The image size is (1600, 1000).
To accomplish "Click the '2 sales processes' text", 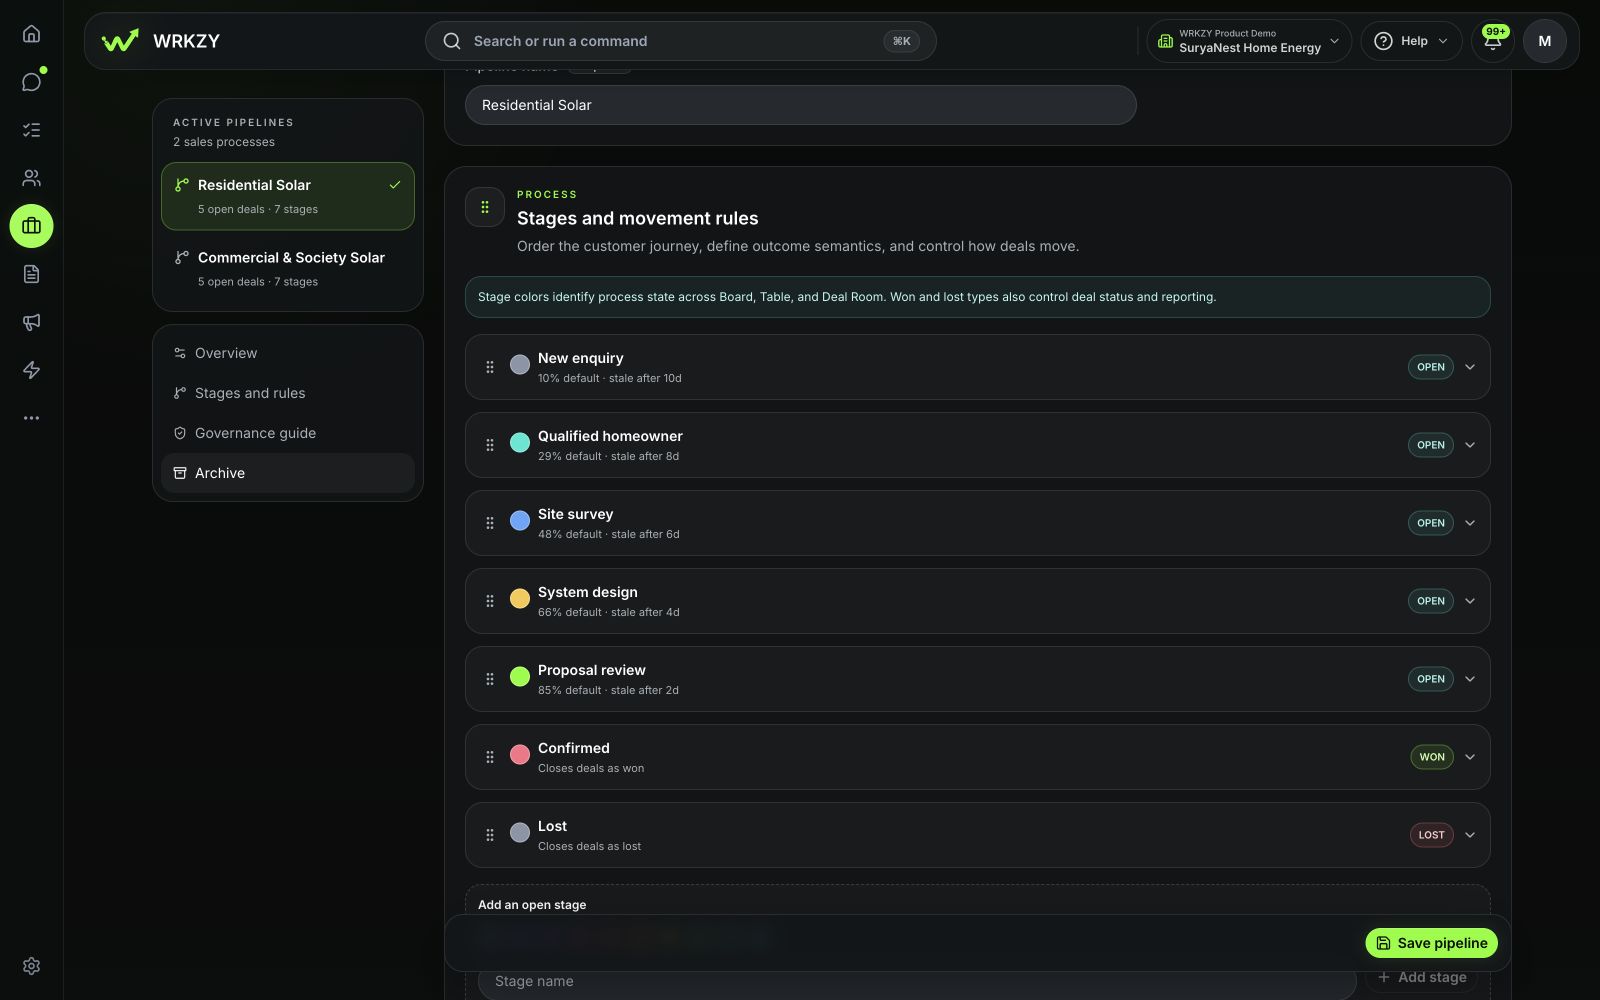I will (x=224, y=142).
